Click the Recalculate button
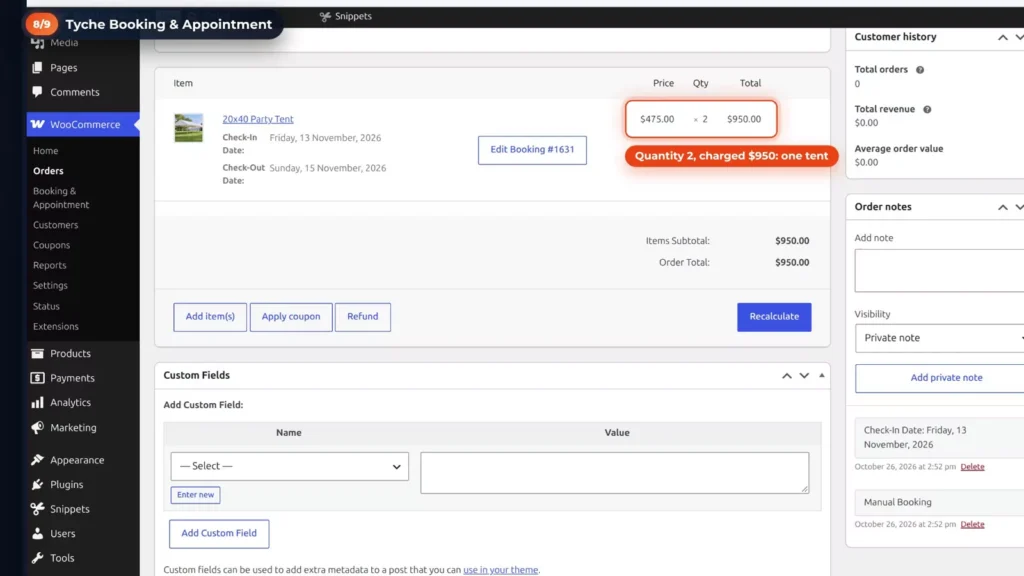 pyautogui.click(x=774, y=317)
